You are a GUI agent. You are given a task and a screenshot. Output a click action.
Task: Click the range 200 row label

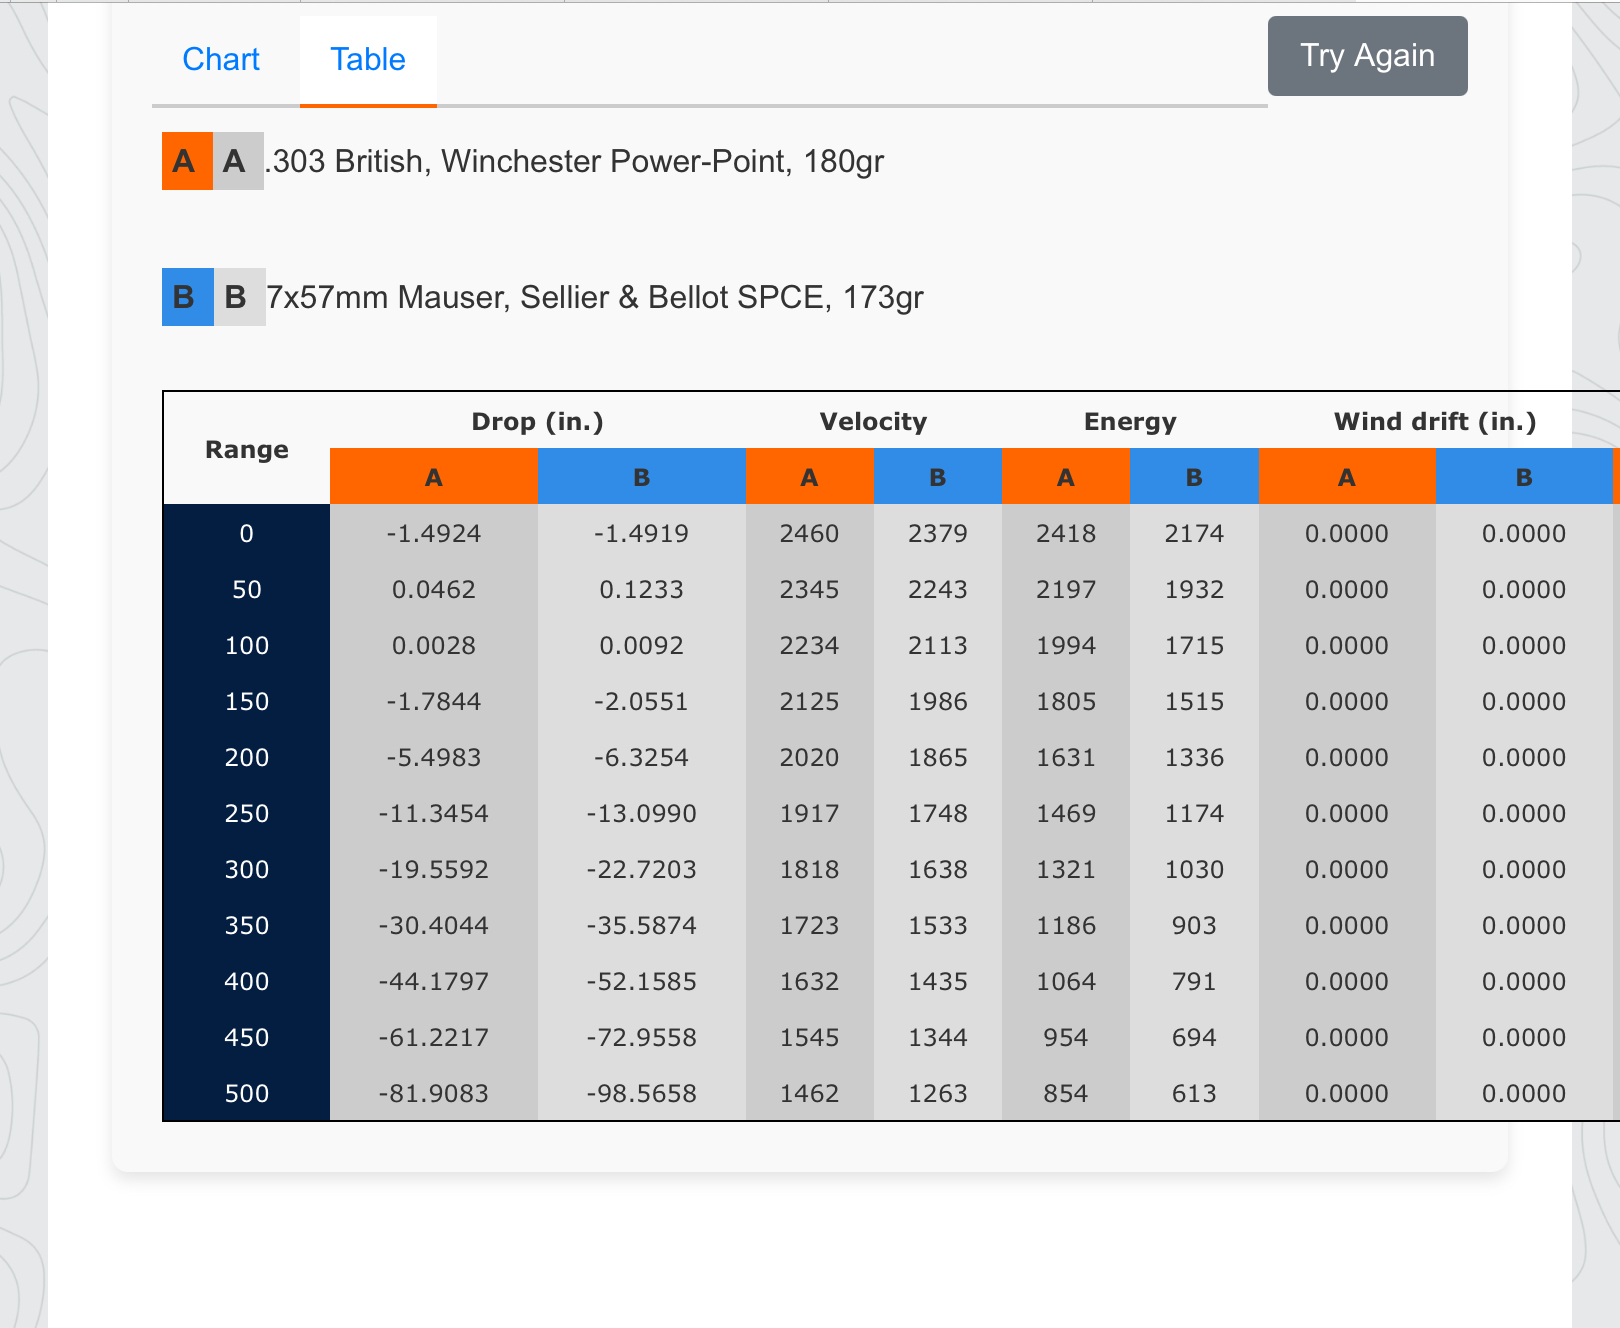pyautogui.click(x=247, y=757)
